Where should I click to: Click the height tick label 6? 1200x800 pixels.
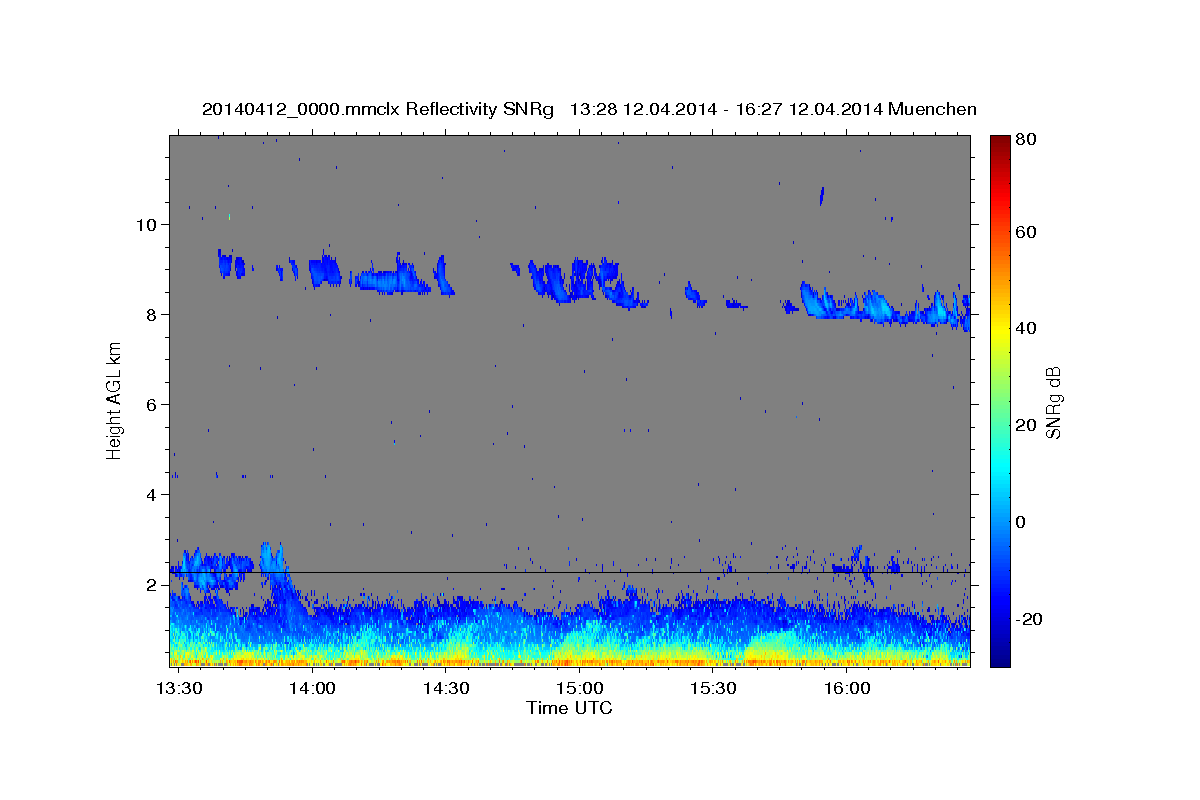[151, 404]
